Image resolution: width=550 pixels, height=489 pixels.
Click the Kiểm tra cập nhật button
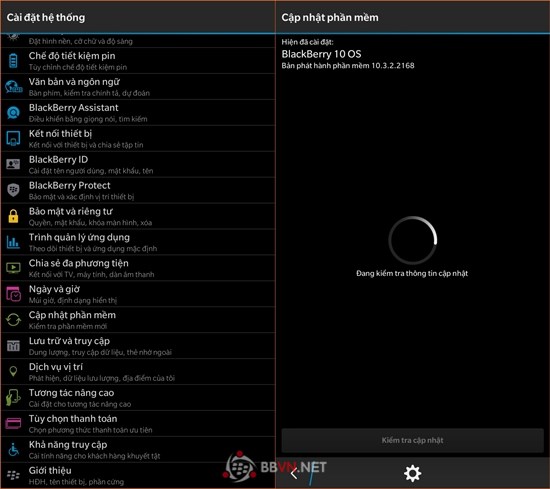coord(412,440)
